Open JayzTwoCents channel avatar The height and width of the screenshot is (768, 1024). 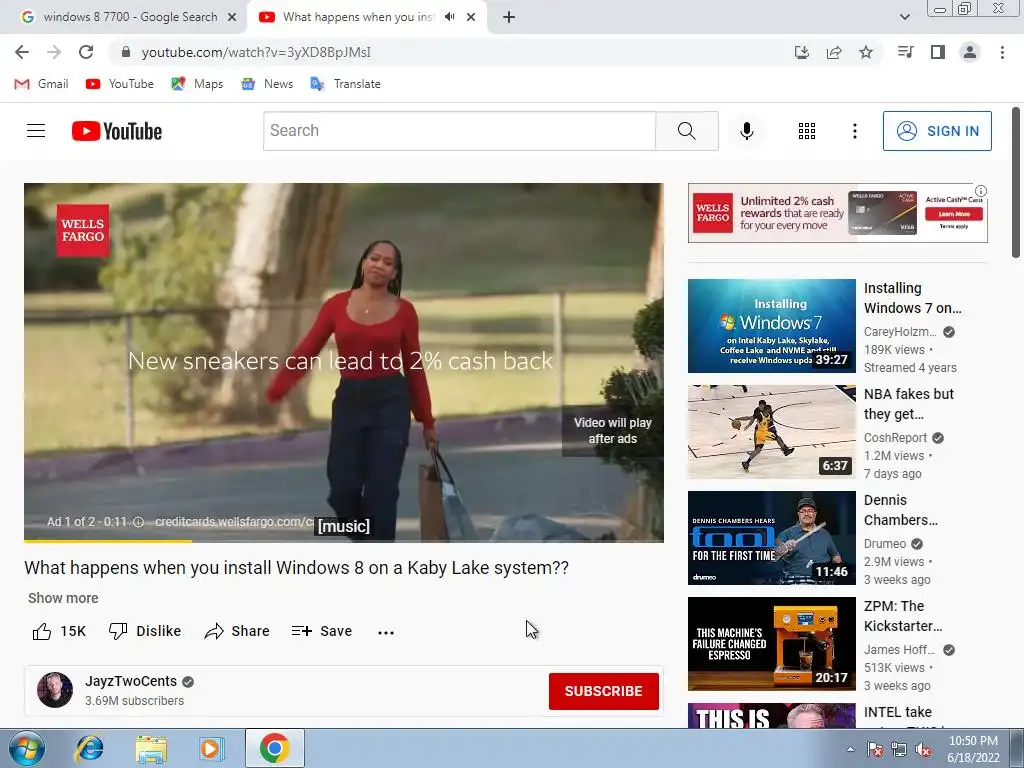pyautogui.click(x=55, y=690)
